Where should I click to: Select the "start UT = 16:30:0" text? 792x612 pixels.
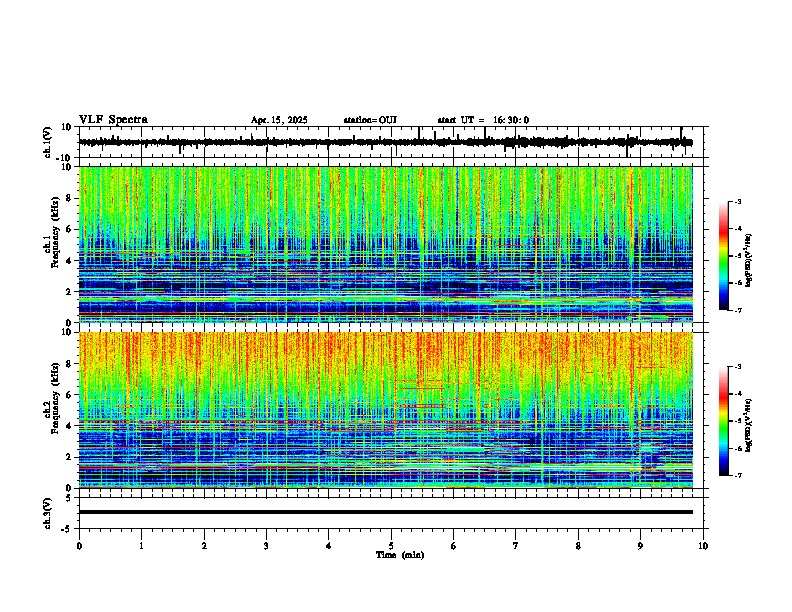[x=483, y=120]
